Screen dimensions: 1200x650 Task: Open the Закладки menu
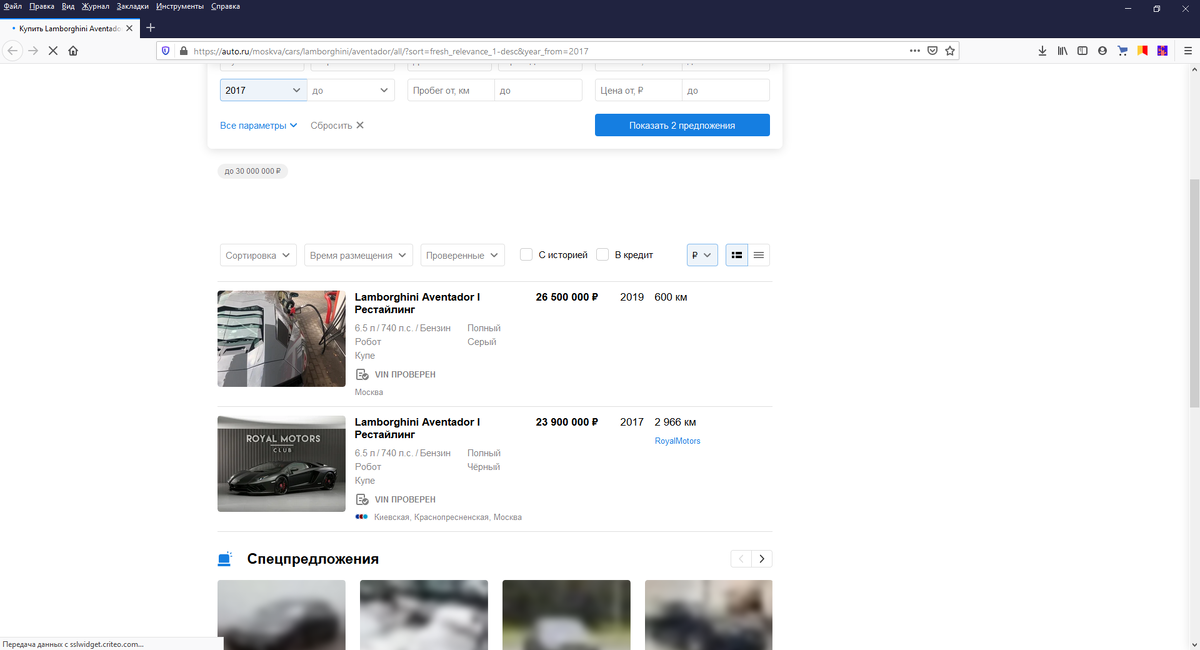(133, 6)
